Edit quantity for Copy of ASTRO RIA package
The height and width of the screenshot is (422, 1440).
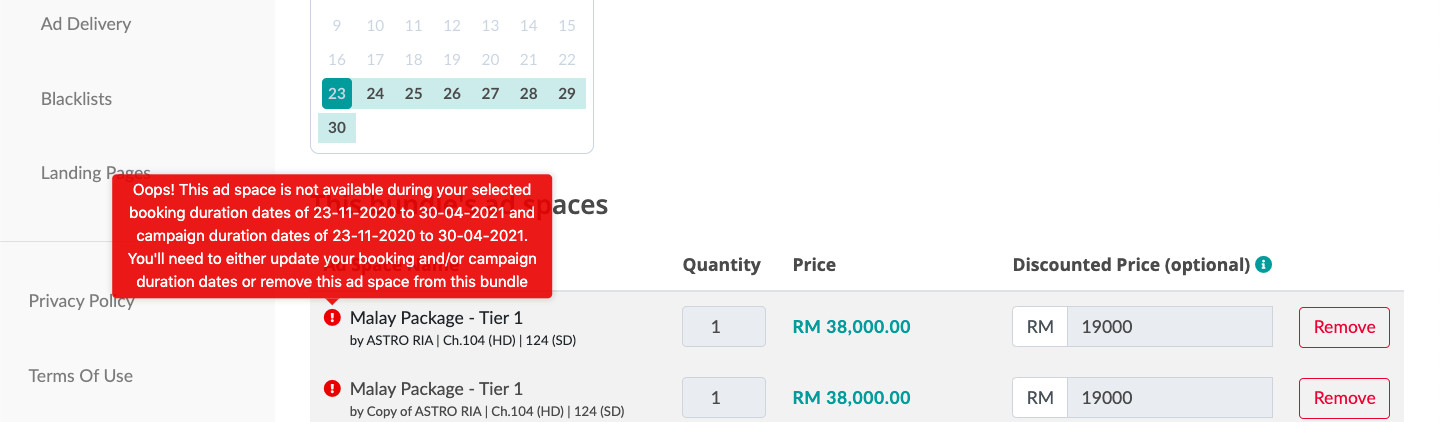tap(724, 398)
